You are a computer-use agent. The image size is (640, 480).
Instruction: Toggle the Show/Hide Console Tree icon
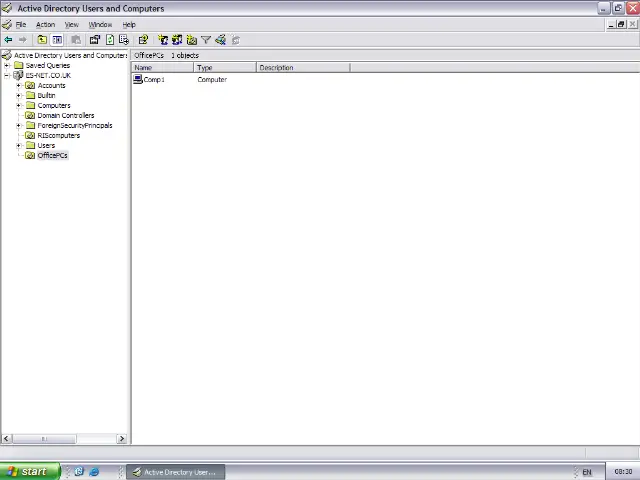coord(57,40)
